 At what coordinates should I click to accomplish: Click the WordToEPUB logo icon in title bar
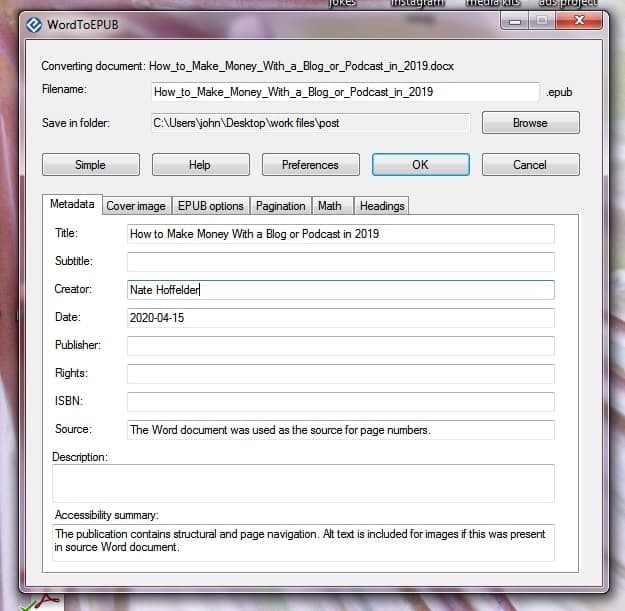click(34, 25)
